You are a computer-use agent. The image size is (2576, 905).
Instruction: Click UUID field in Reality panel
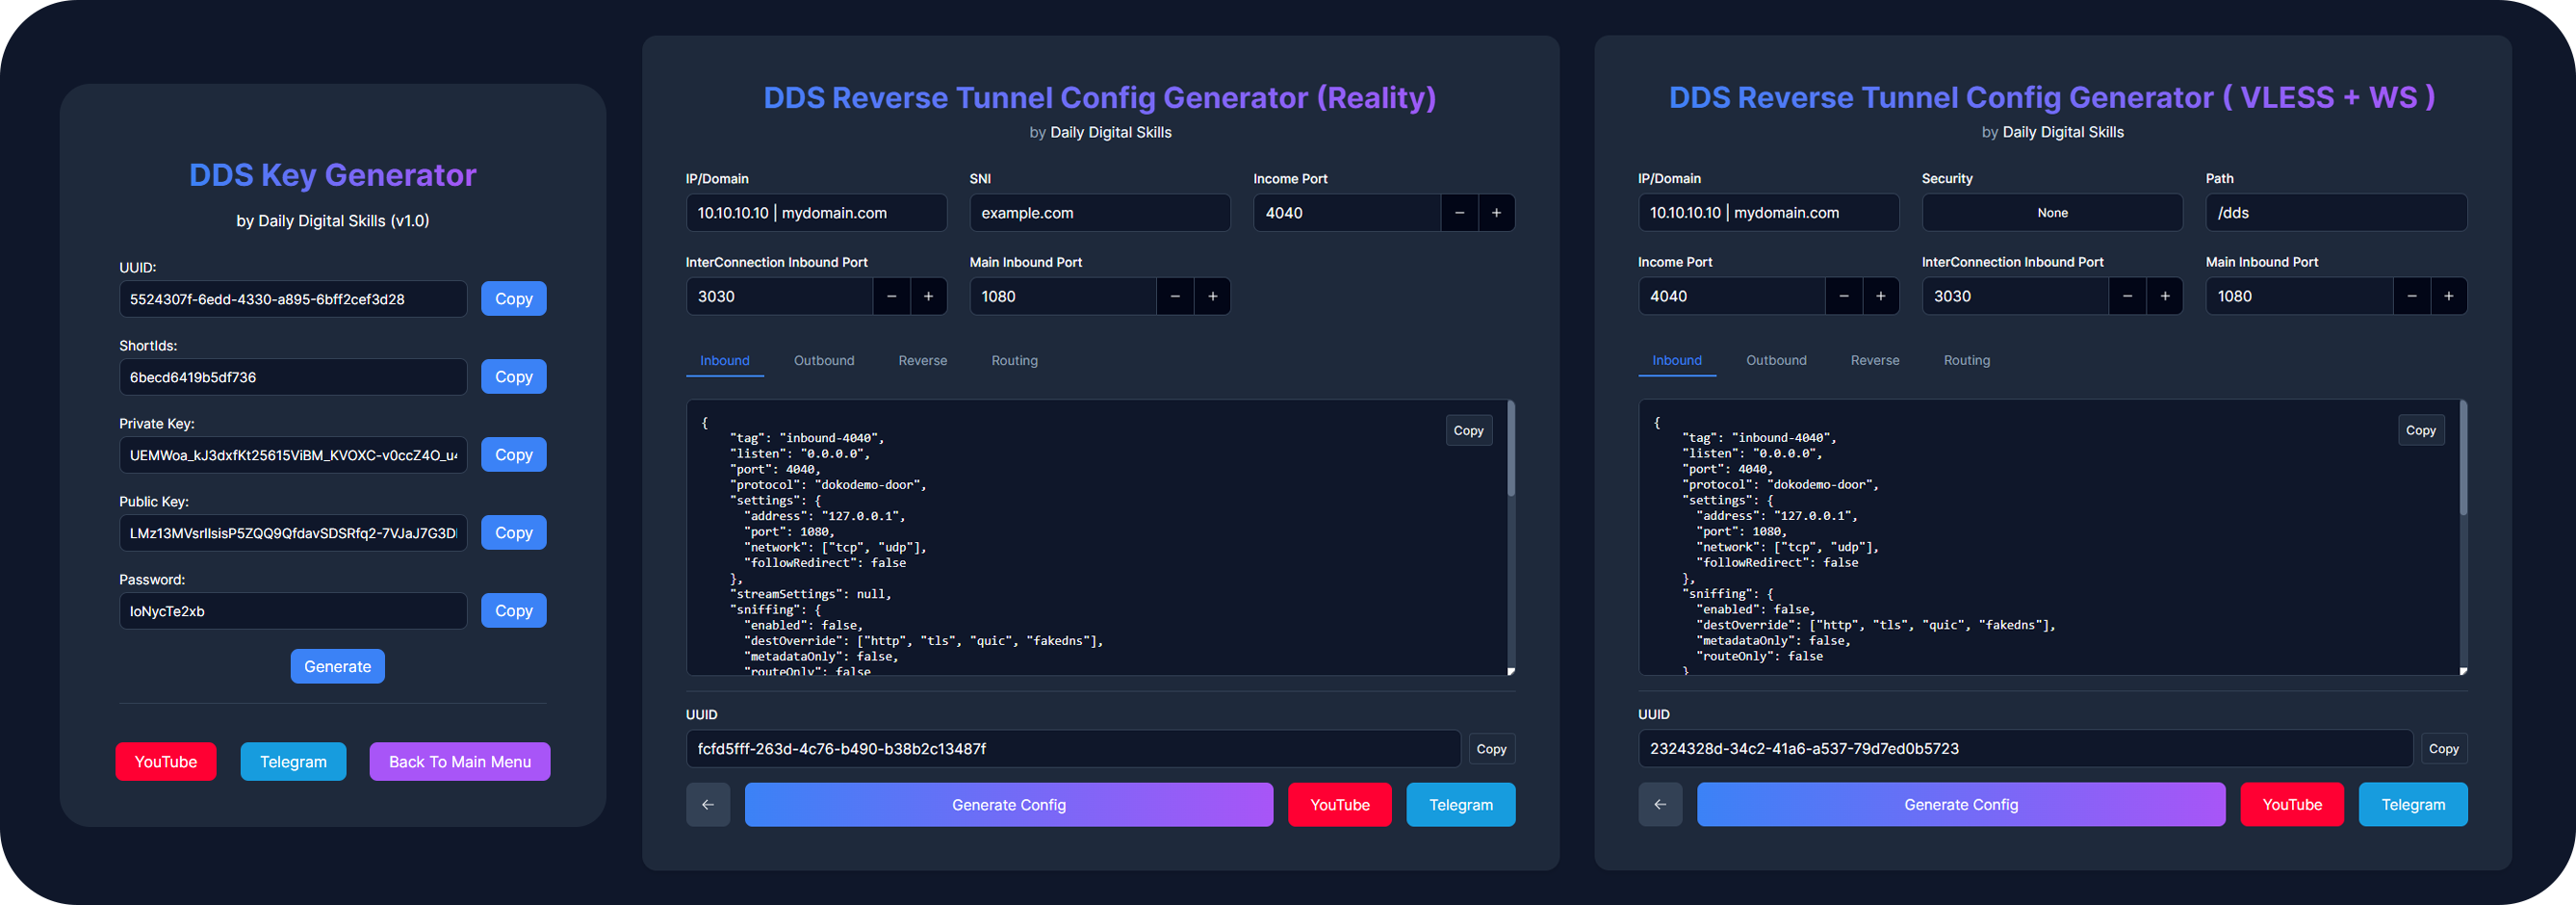(1073, 749)
